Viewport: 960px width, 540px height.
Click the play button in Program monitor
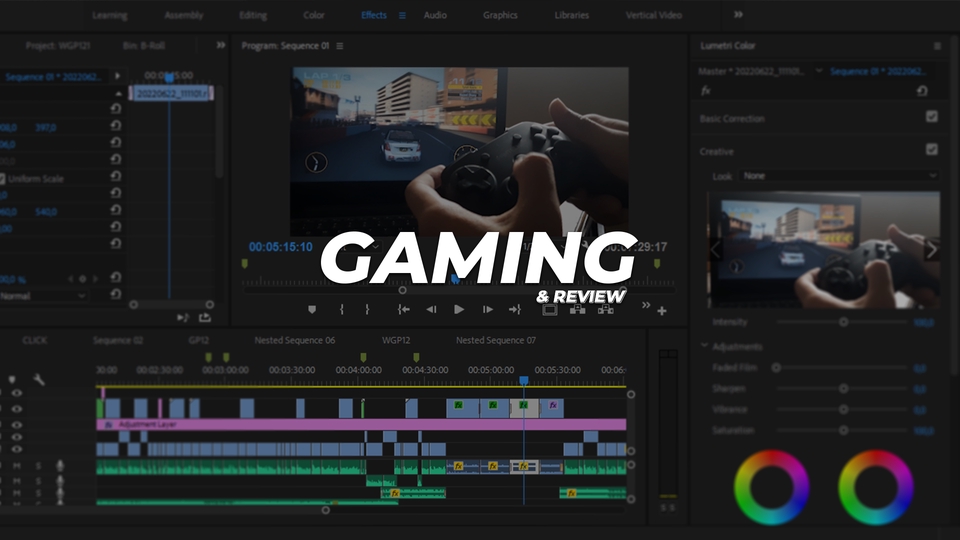coord(459,310)
